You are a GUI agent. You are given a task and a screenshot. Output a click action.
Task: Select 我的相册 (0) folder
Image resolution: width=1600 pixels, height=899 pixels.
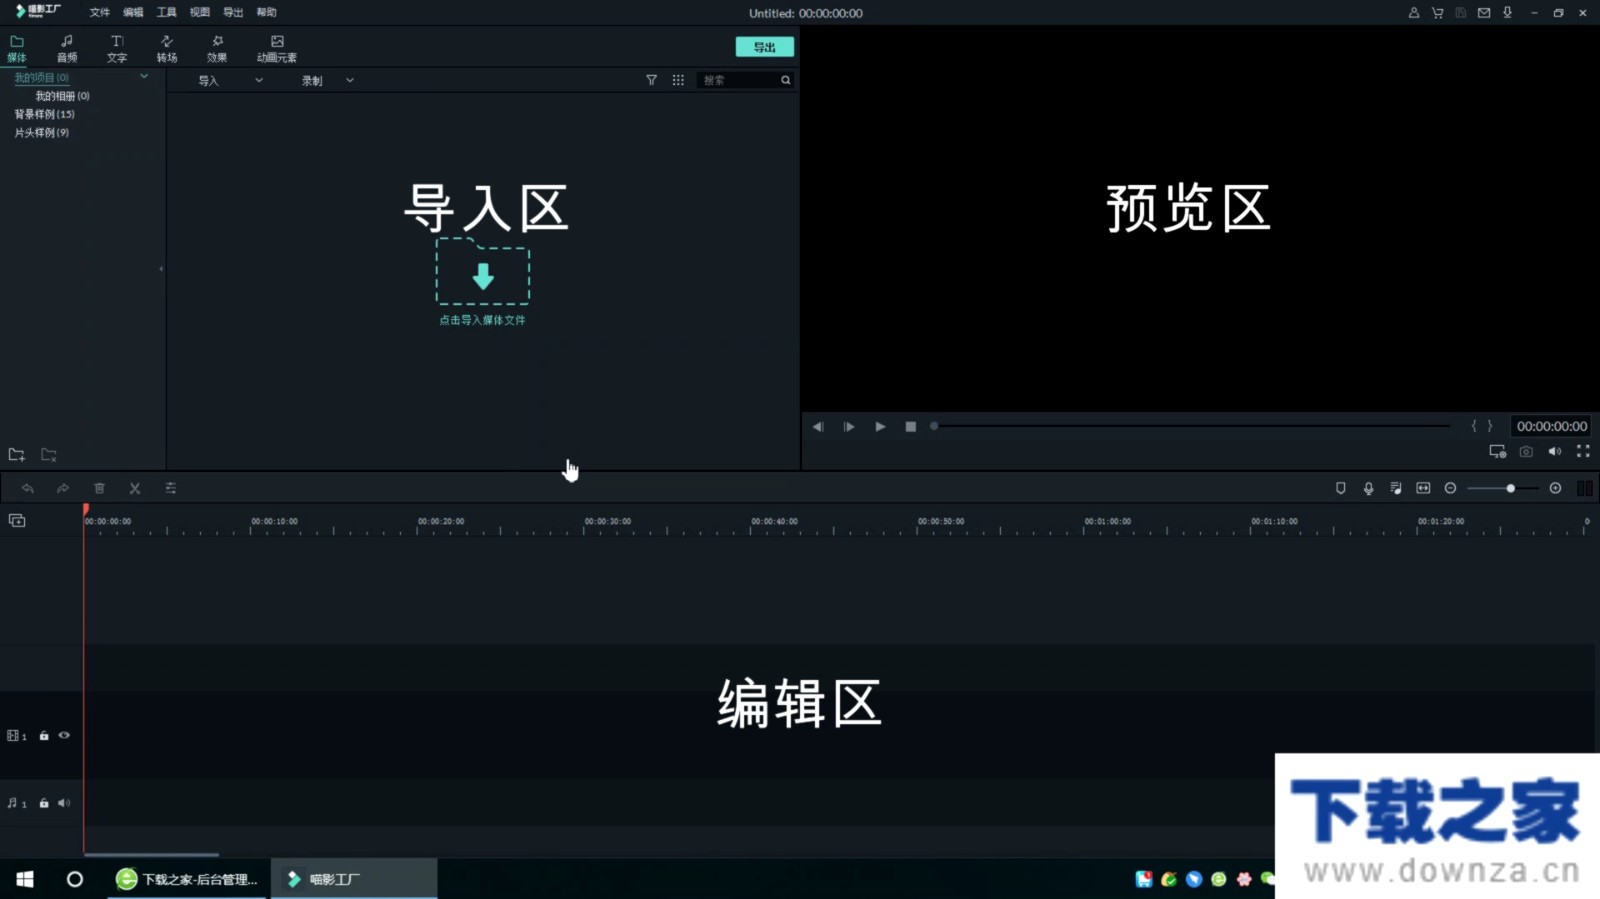click(x=63, y=96)
